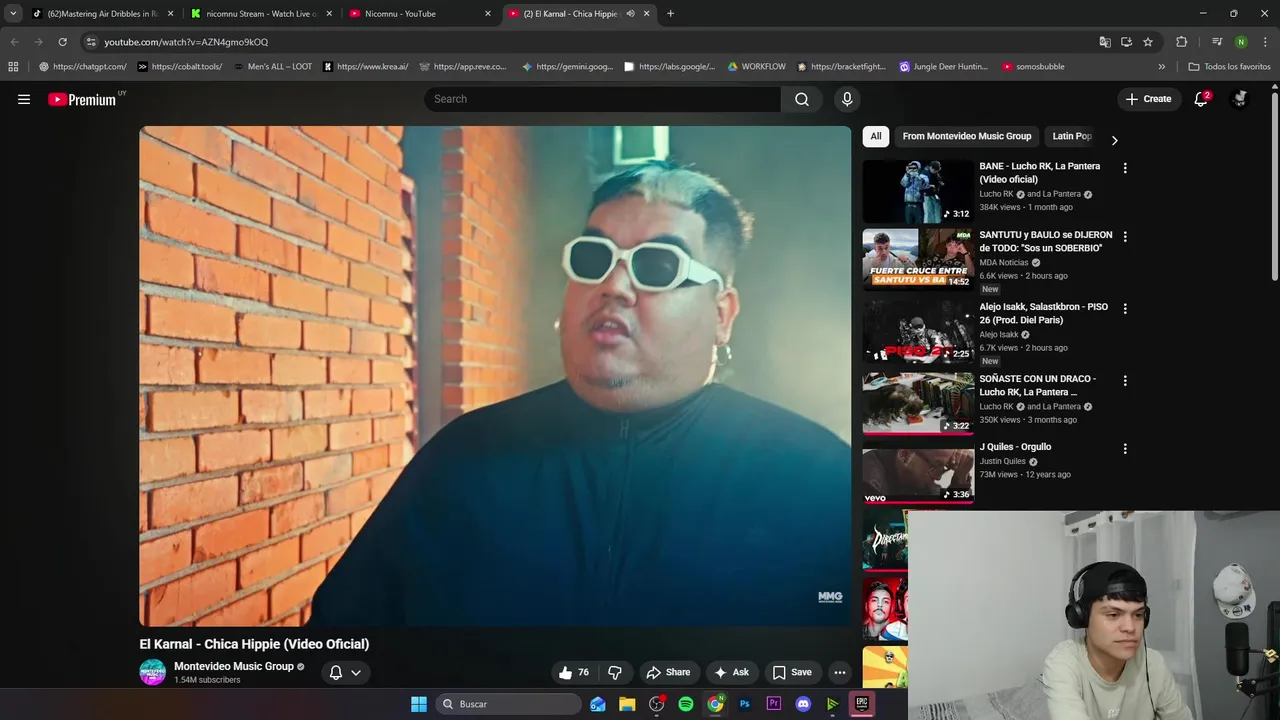Open Todos los favoritos folder

pos(1229,67)
